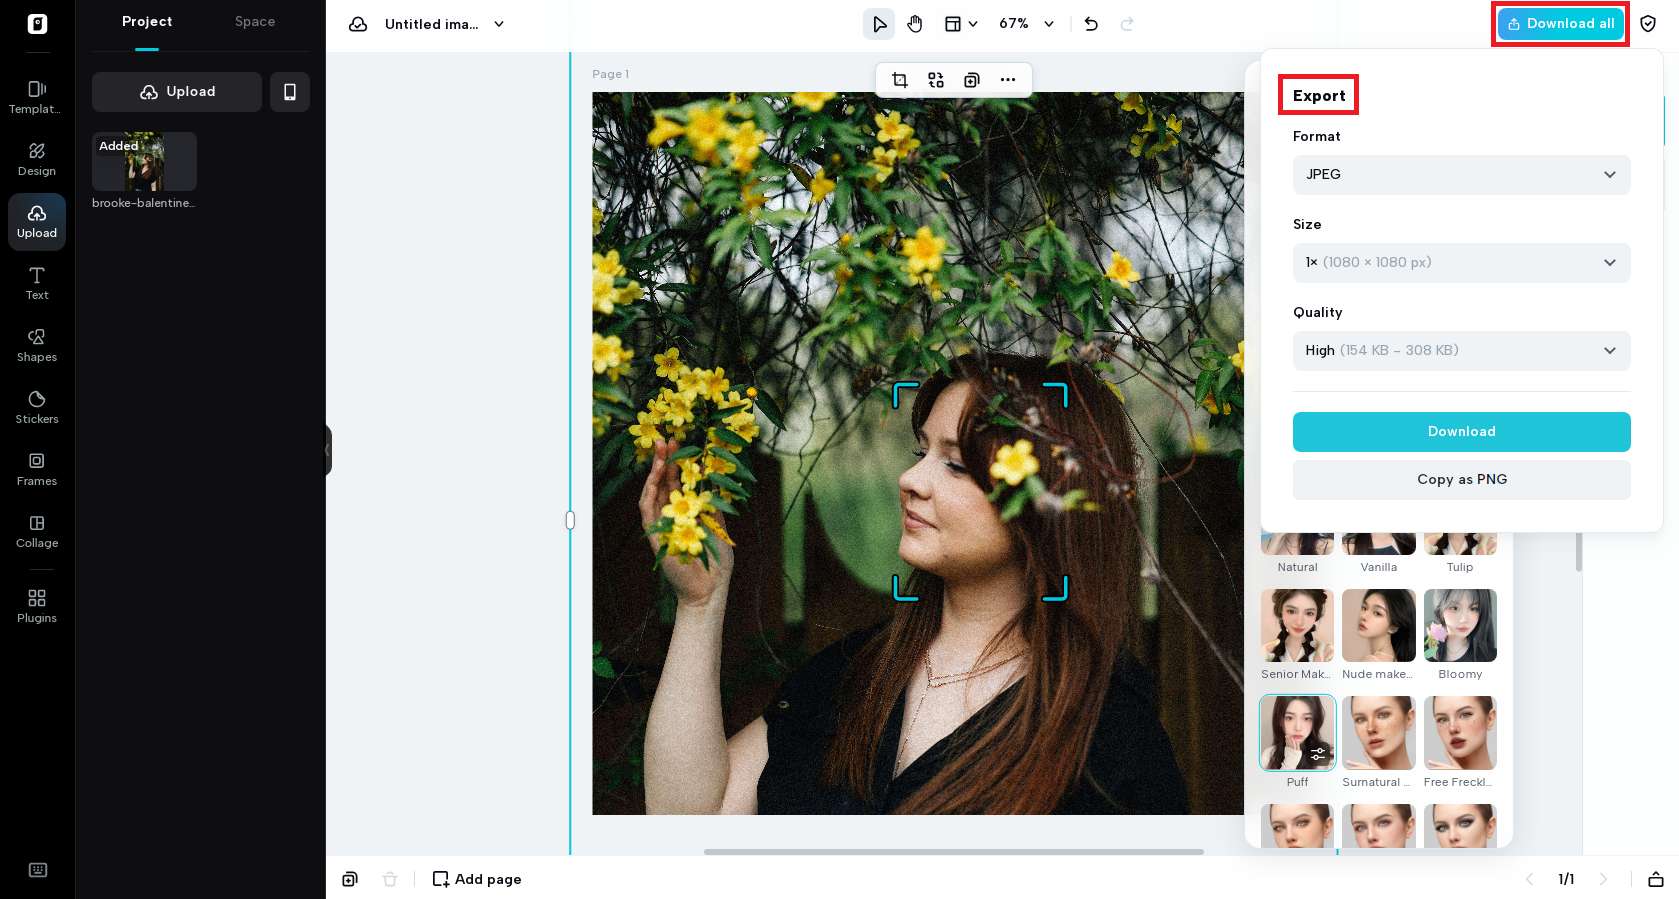This screenshot has width=1679, height=899.
Task: Click the Upload button
Action: point(177,92)
